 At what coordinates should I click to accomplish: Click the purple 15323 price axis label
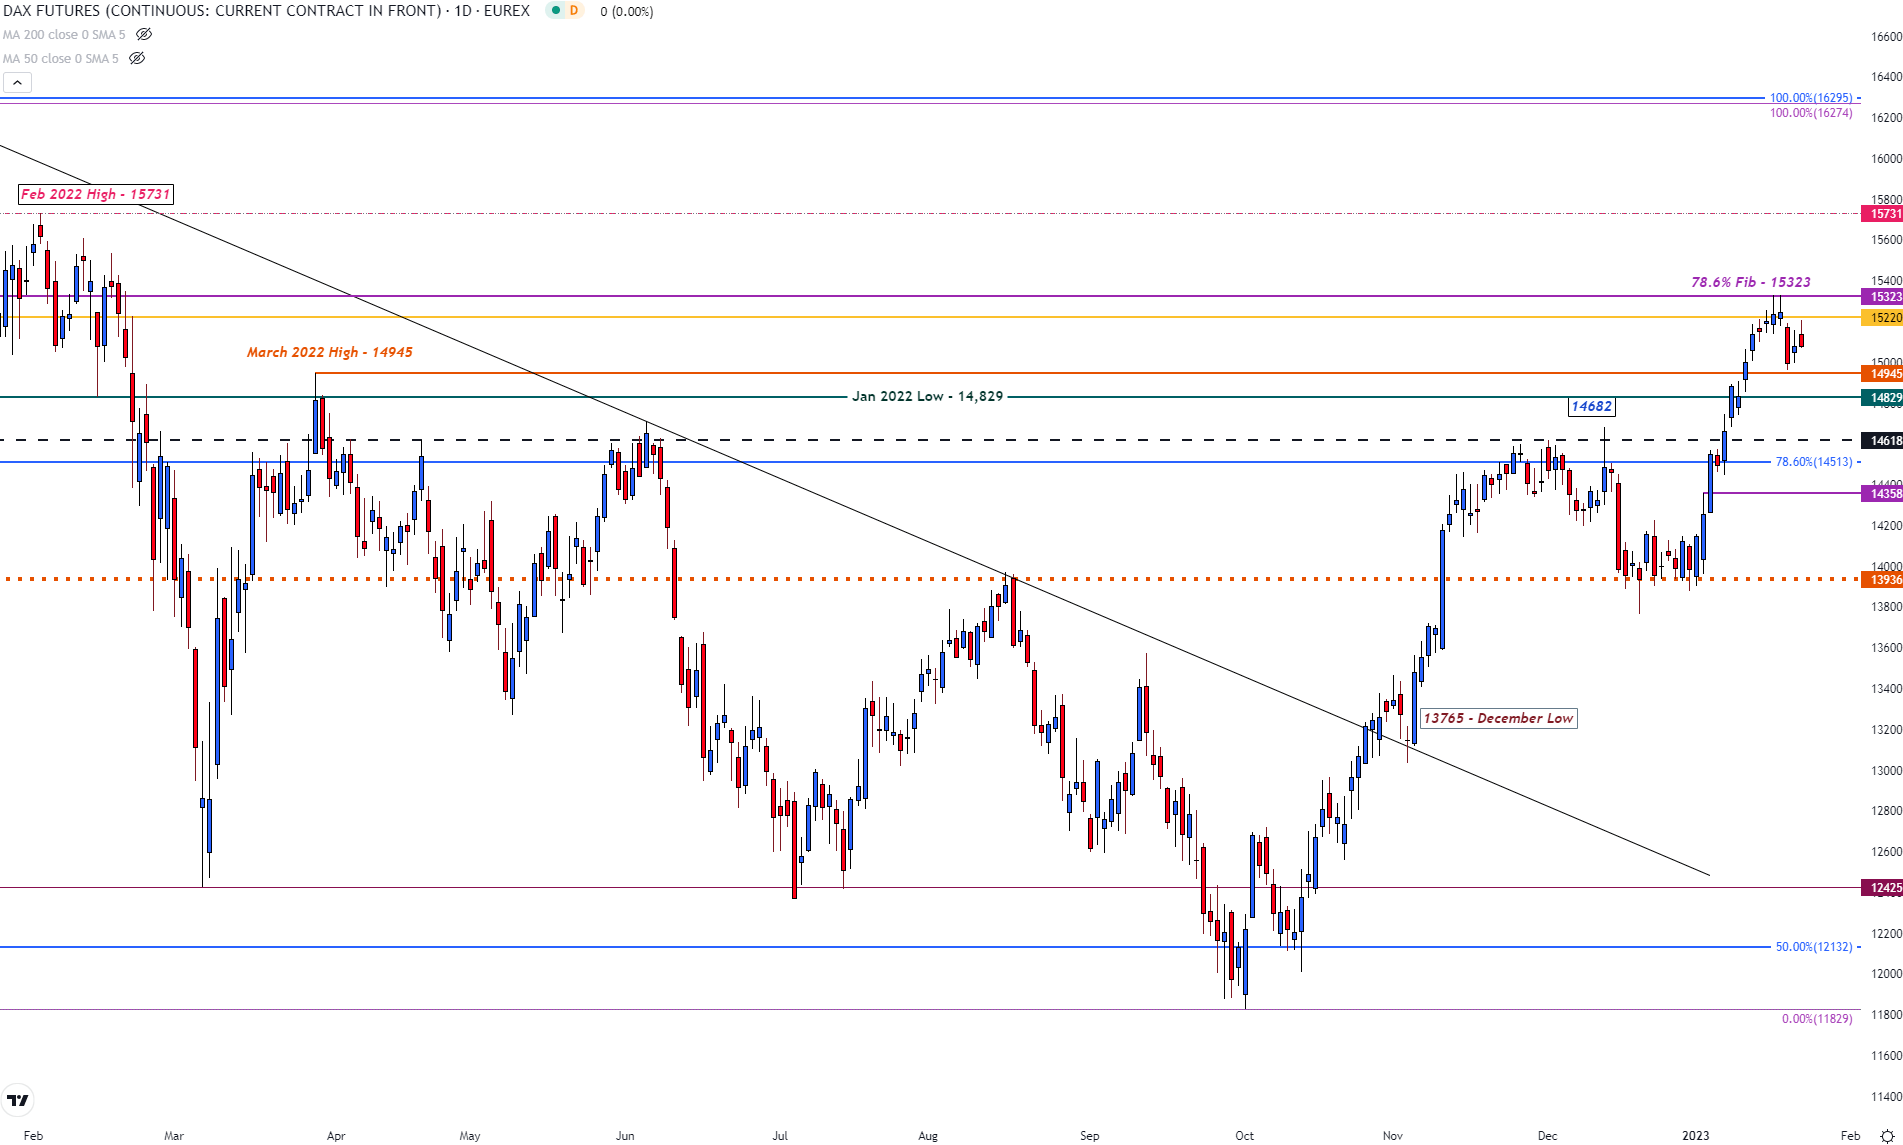(x=1883, y=297)
